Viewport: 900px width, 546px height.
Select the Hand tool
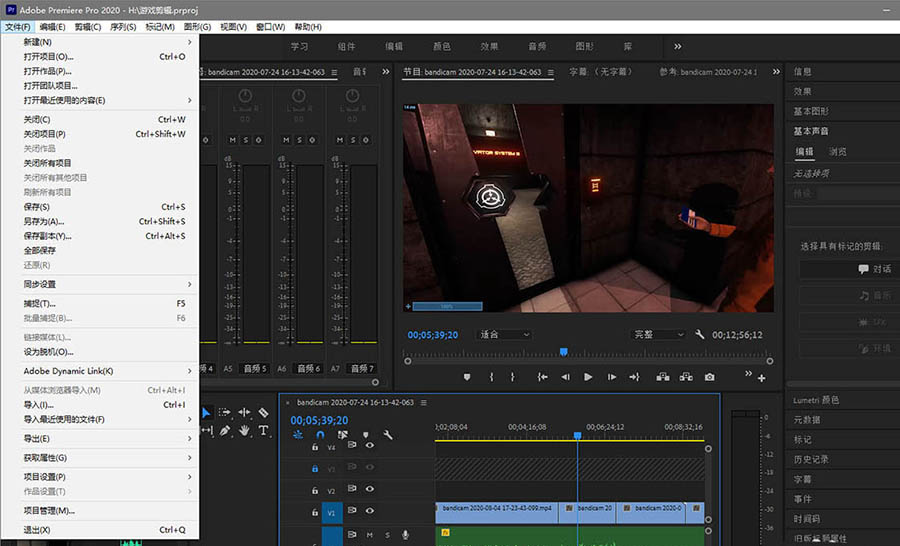pos(244,431)
